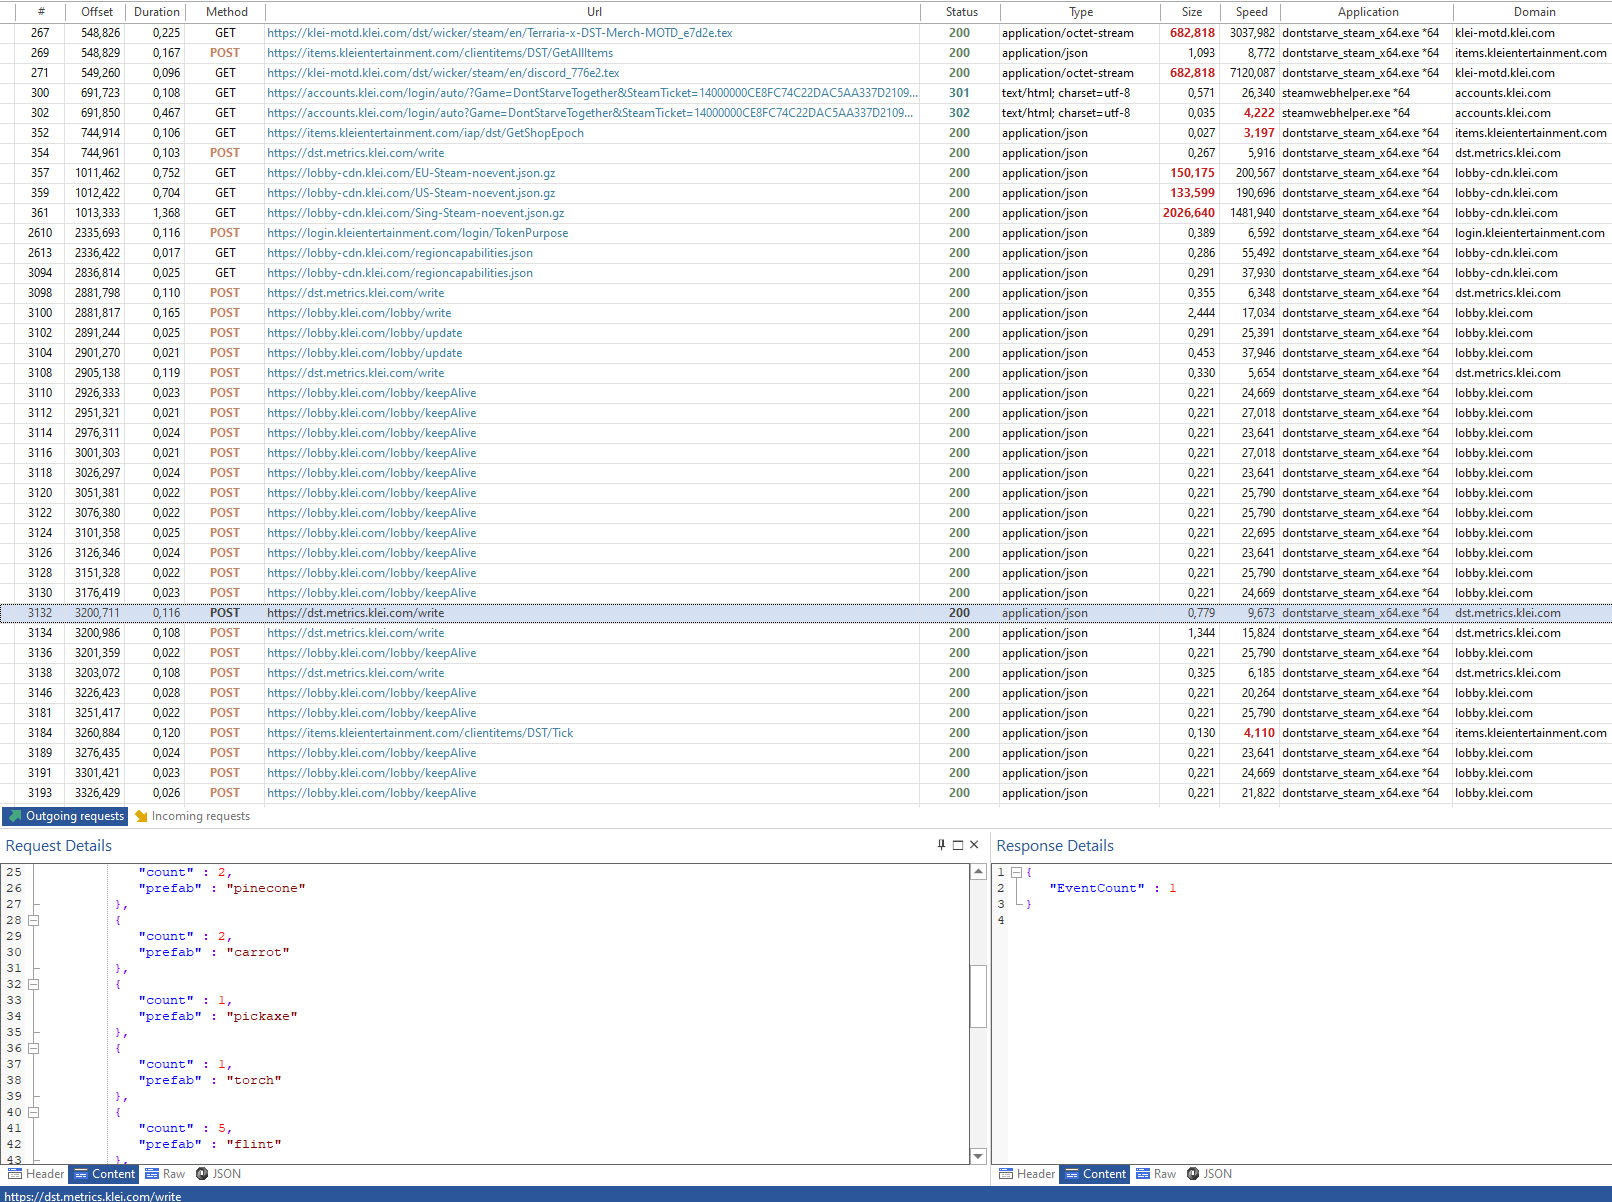The width and height of the screenshot is (1612, 1202).
Task: Click the response panel Raw icon
Action: (x=1142, y=1174)
